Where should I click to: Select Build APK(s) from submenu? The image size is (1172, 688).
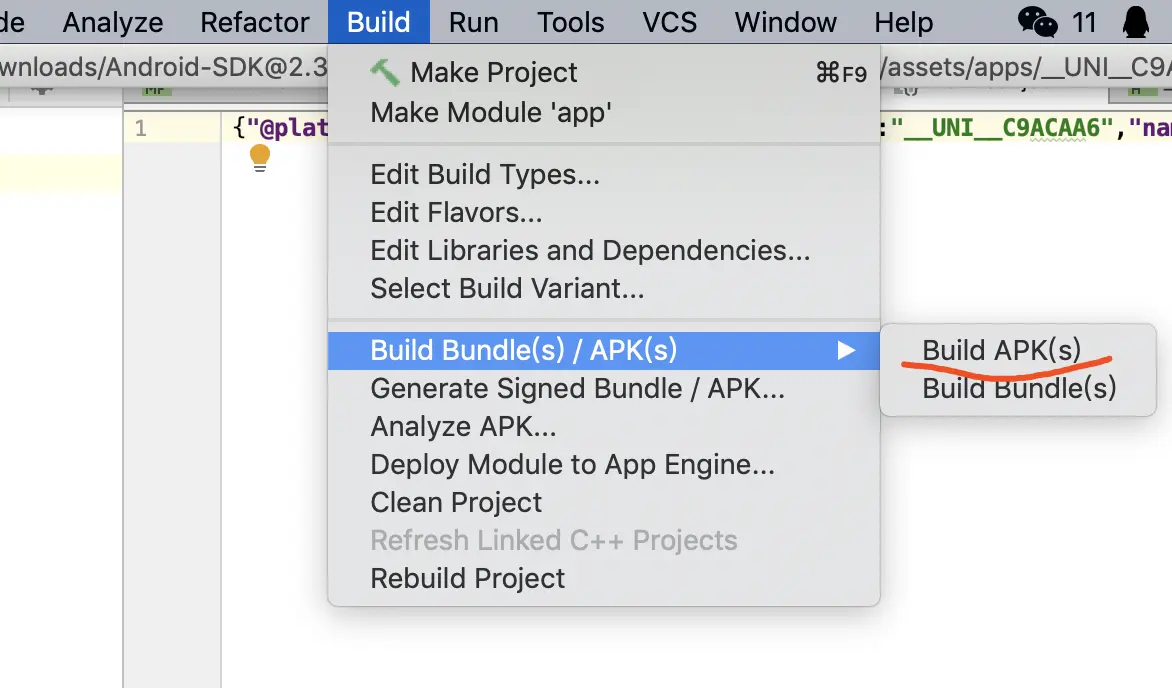coord(1001,350)
